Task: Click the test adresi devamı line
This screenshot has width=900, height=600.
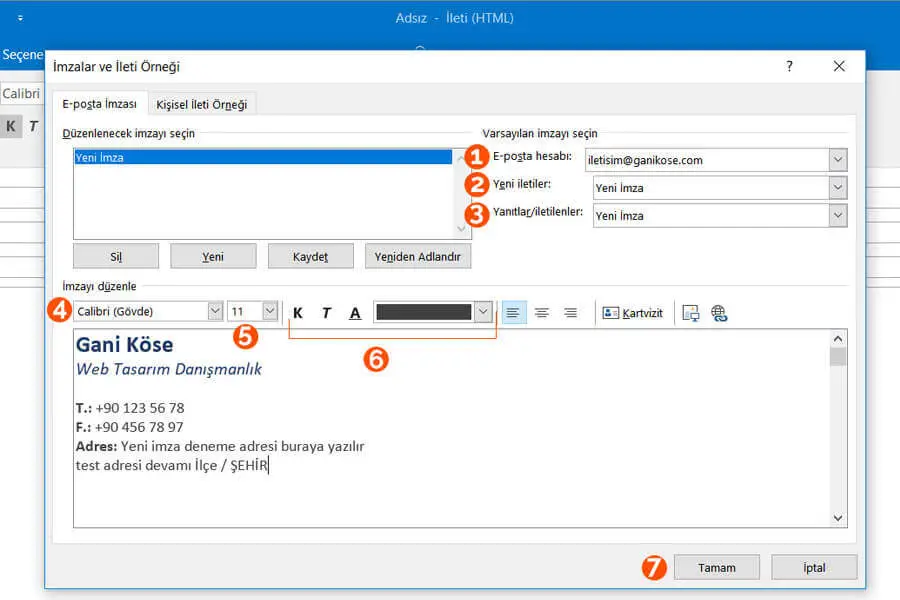Action: 172,466
